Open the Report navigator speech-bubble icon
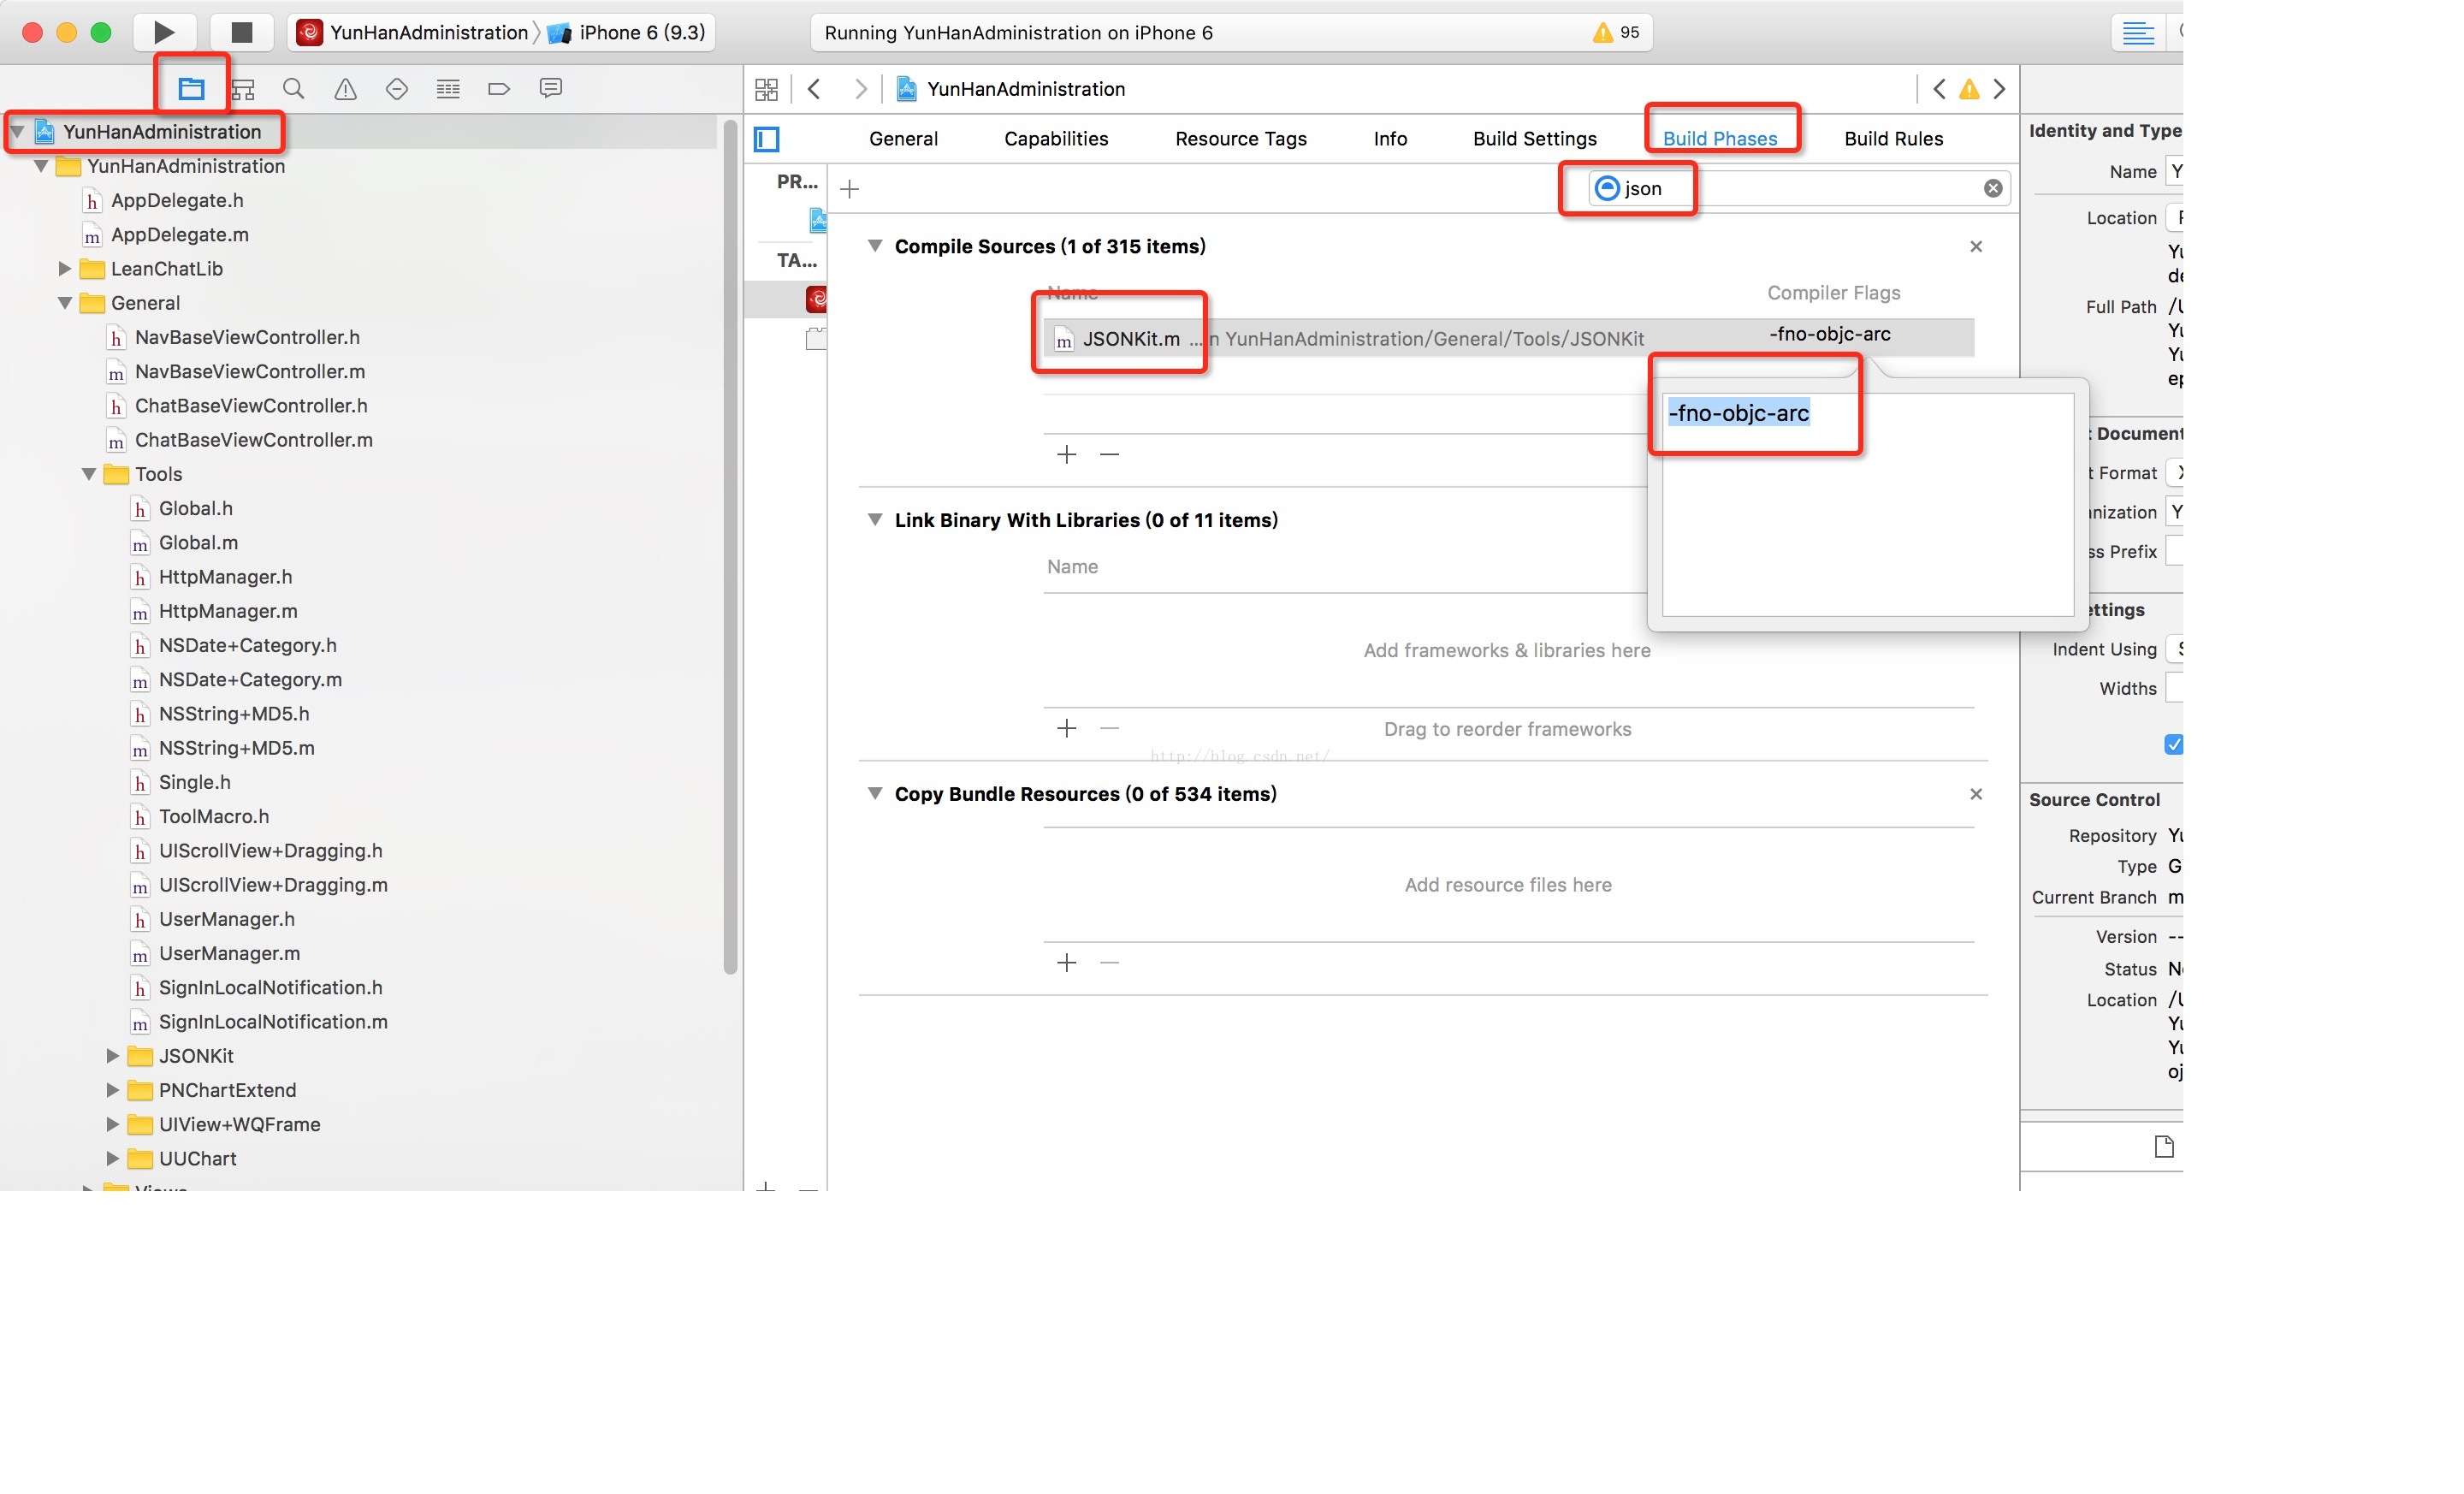 (x=550, y=88)
